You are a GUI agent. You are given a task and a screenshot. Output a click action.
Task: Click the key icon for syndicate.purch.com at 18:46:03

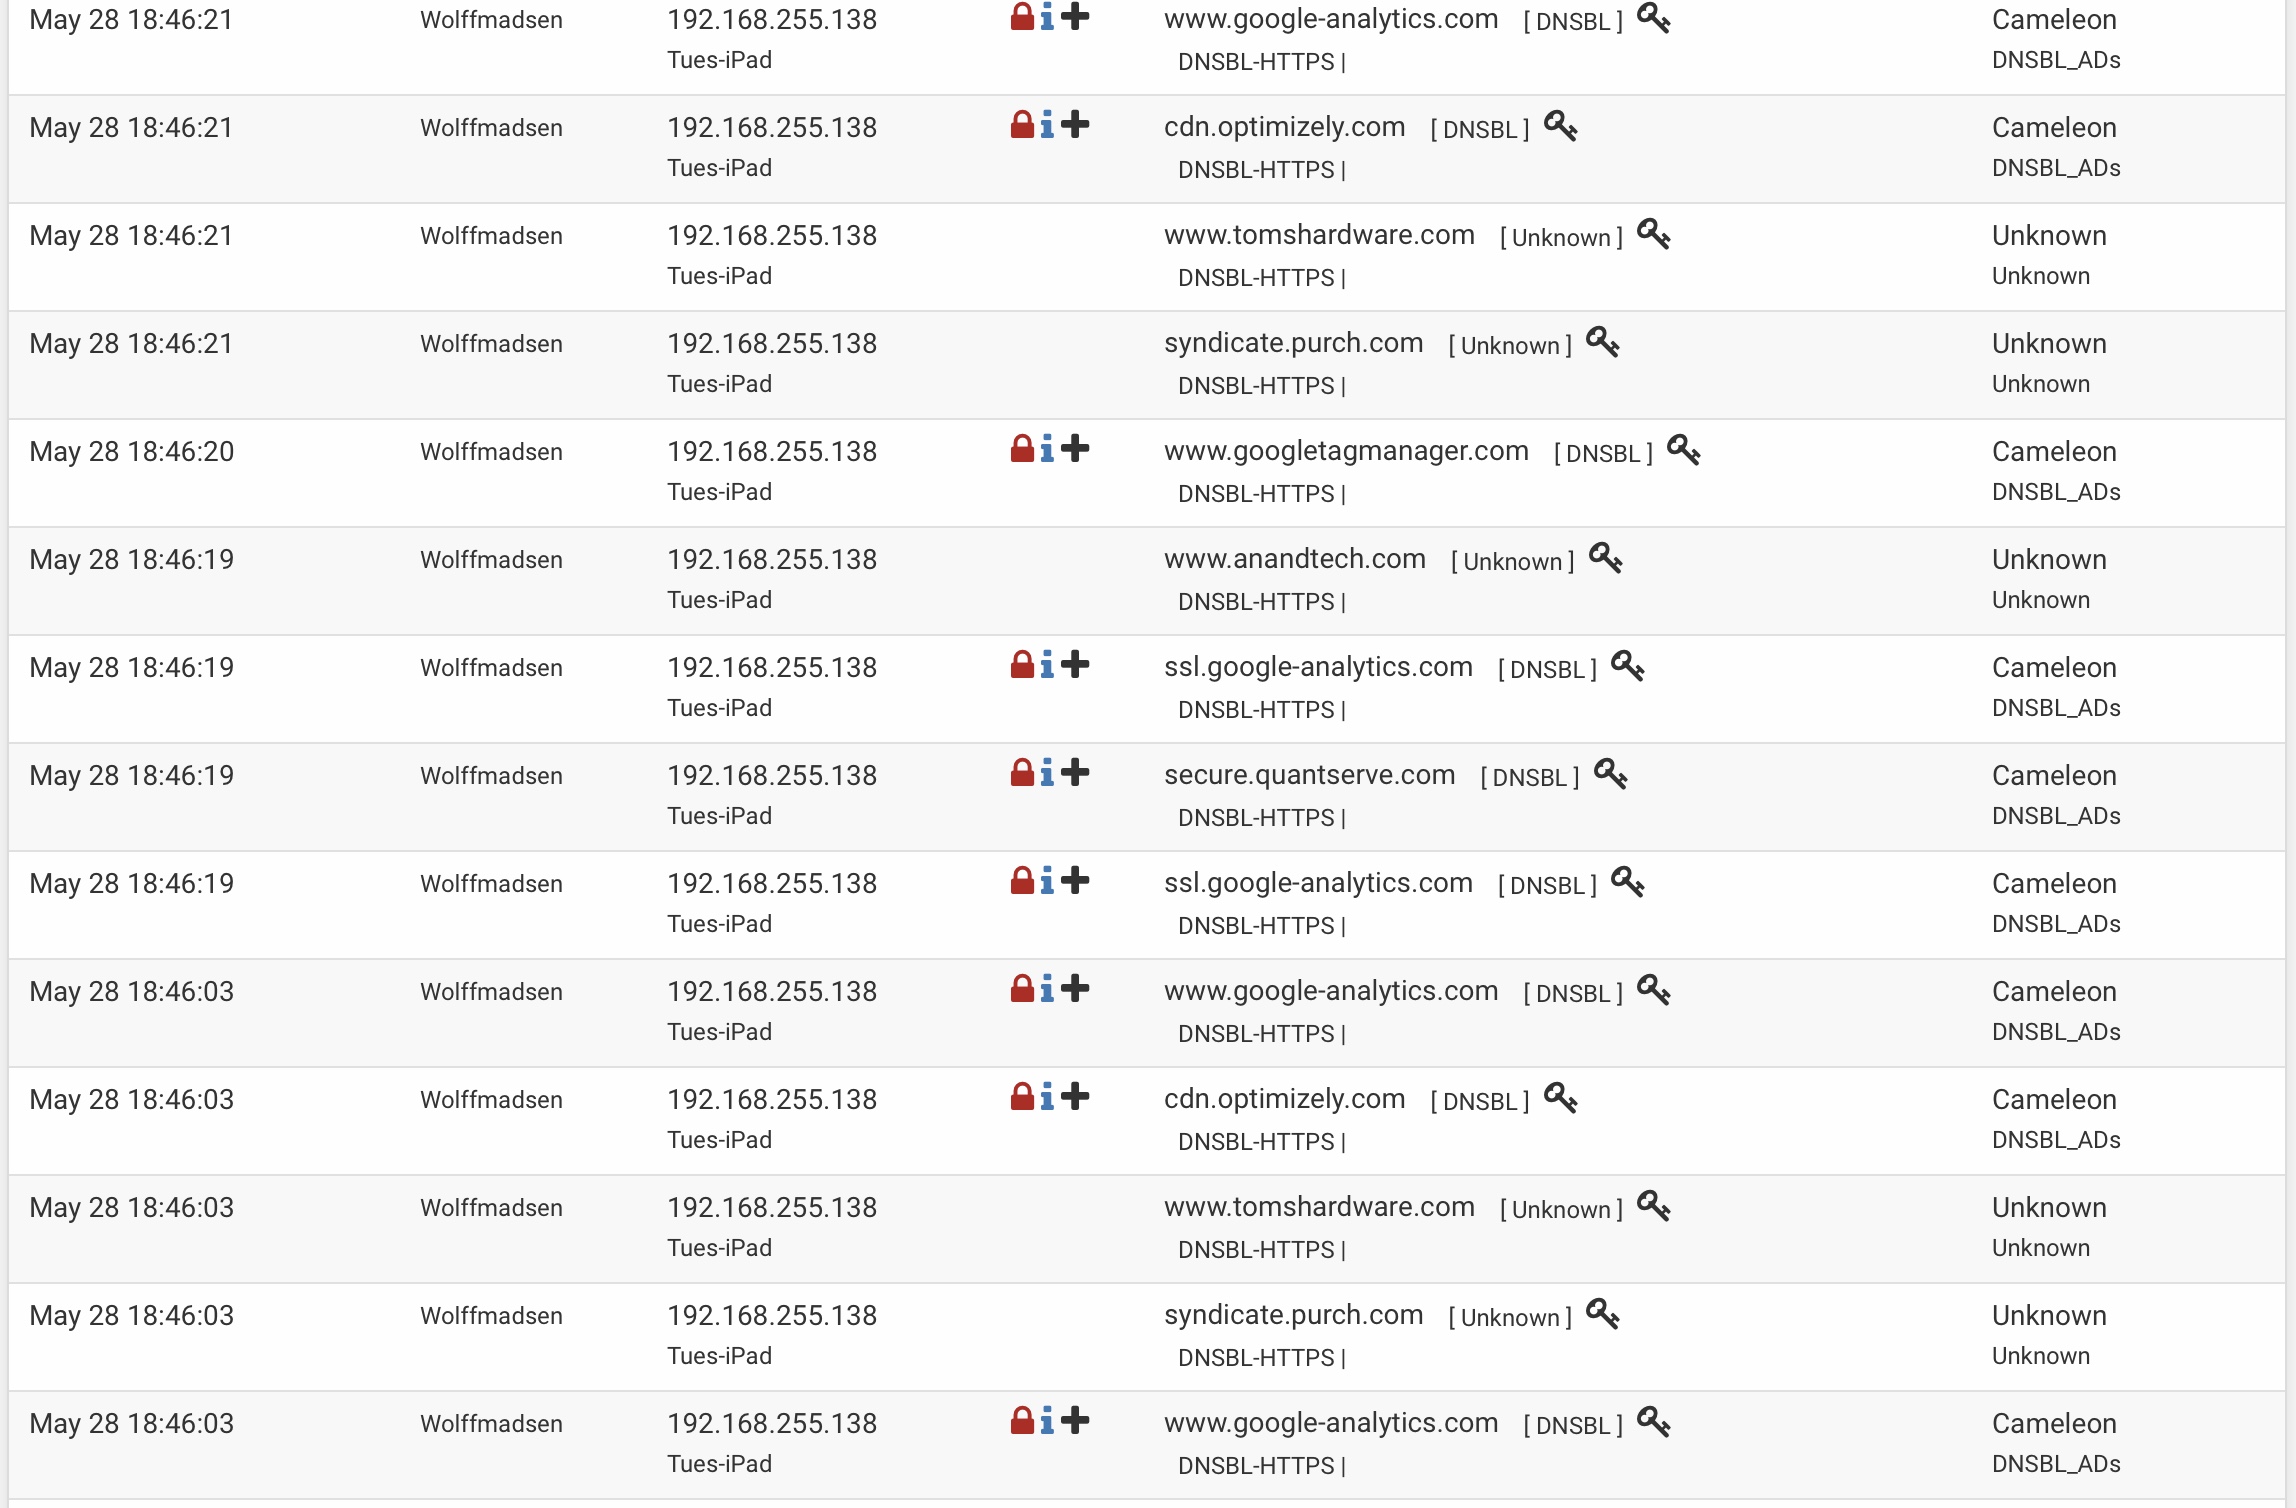(1602, 1314)
